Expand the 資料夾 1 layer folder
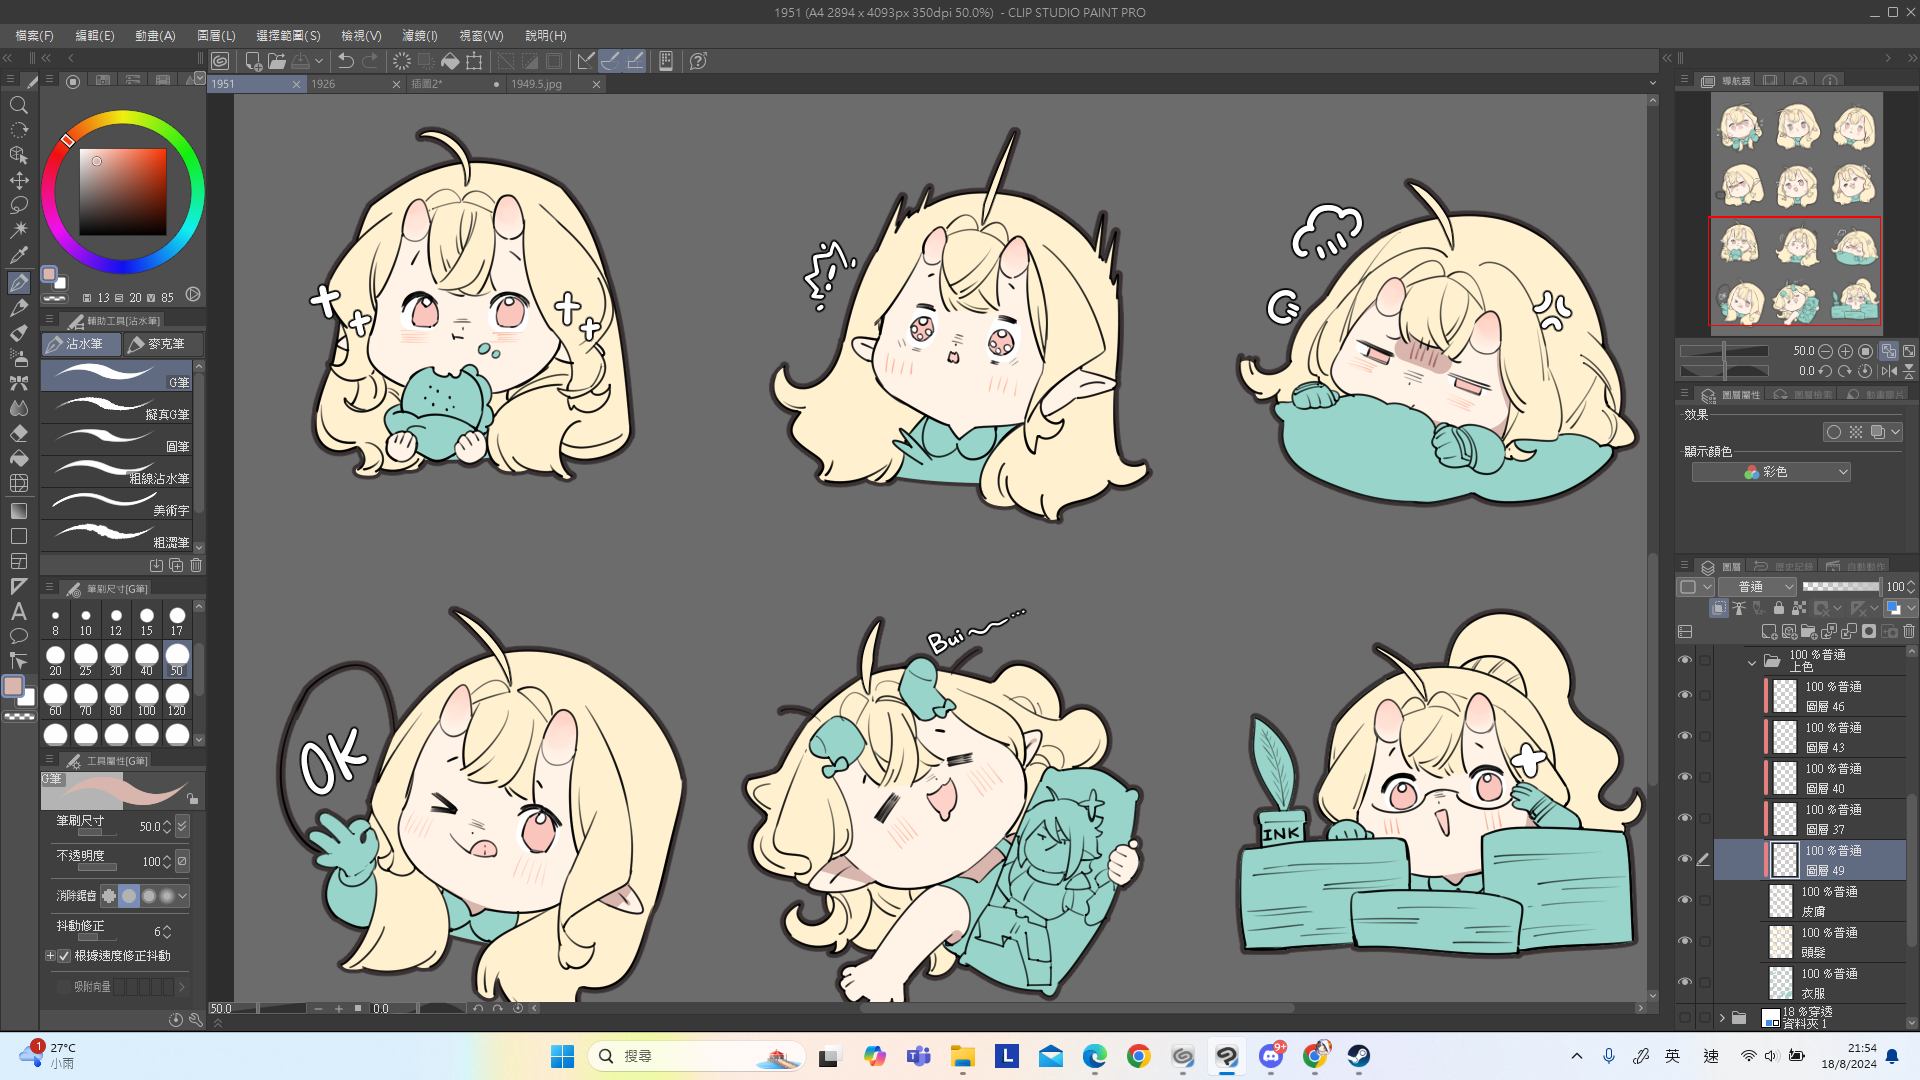Screen dimensions: 1920x1080 coord(1722,1018)
